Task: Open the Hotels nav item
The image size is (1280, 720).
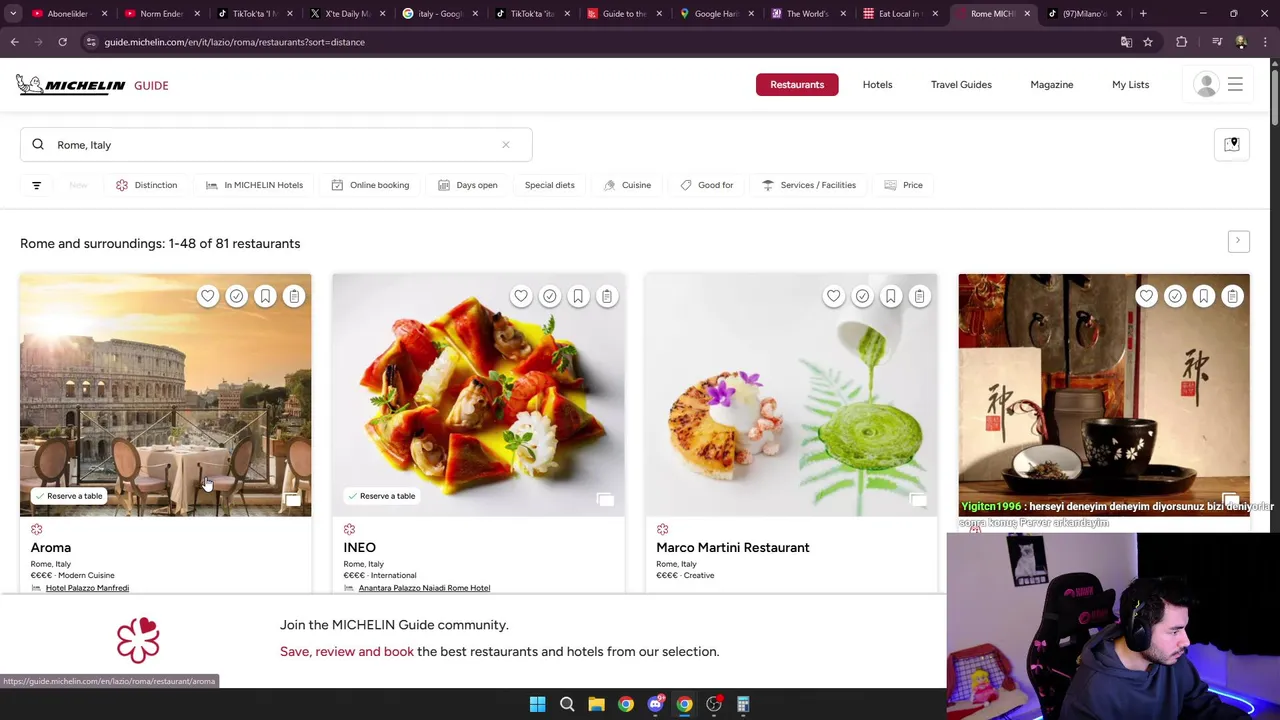Action: pyautogui.click(x=877, y=85)
